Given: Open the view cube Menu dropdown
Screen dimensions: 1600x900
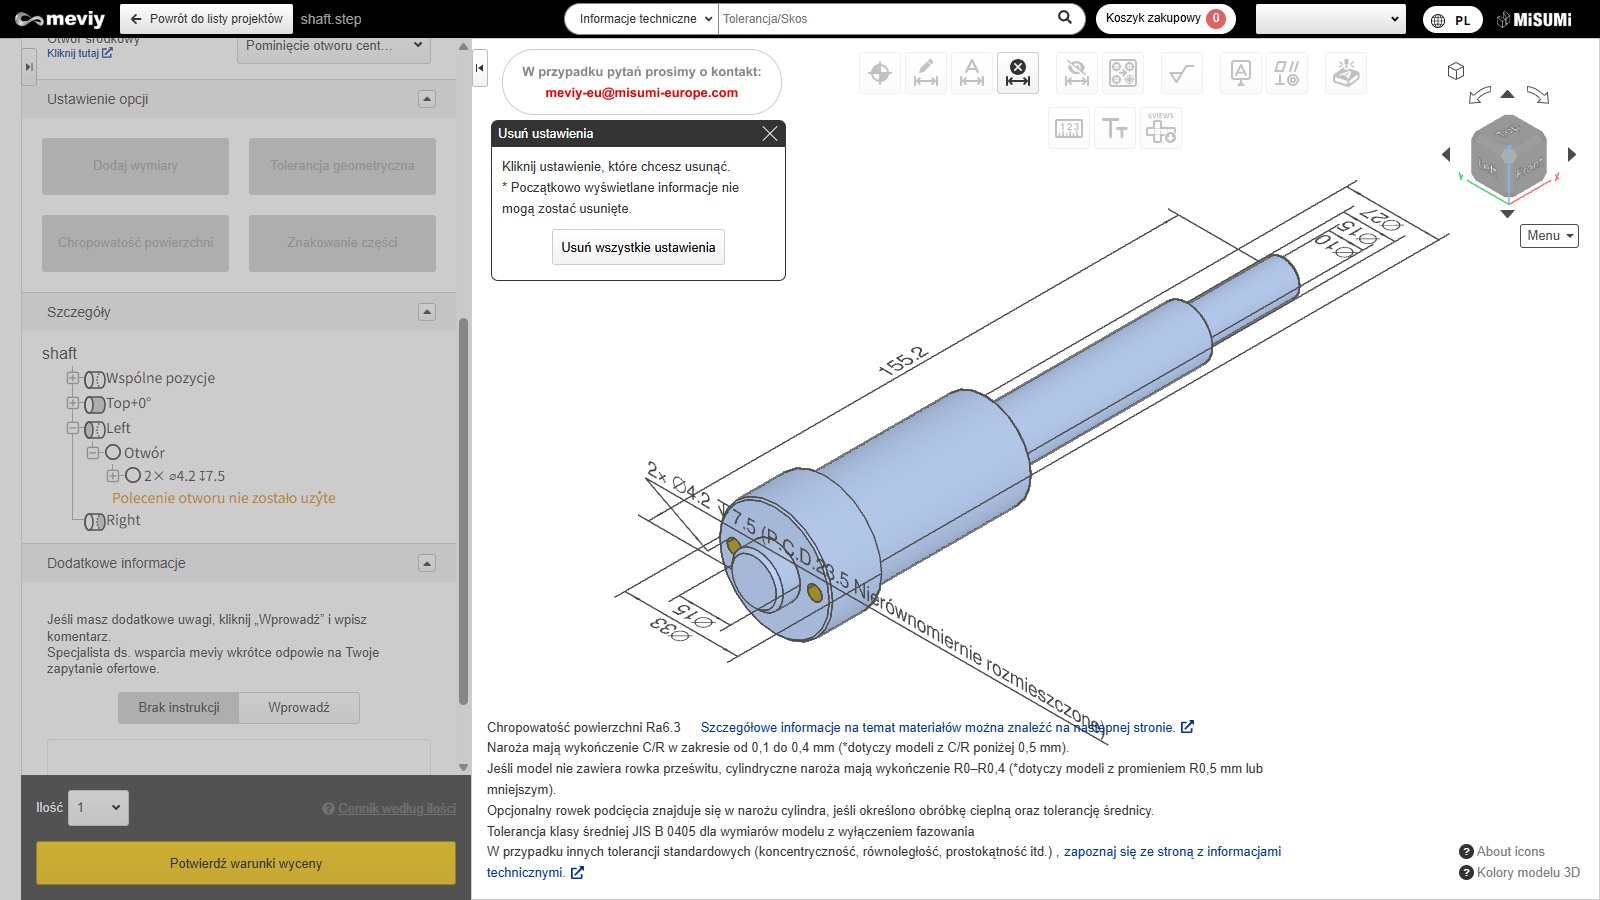Looking at the screenshot, I should (1549, 236).
